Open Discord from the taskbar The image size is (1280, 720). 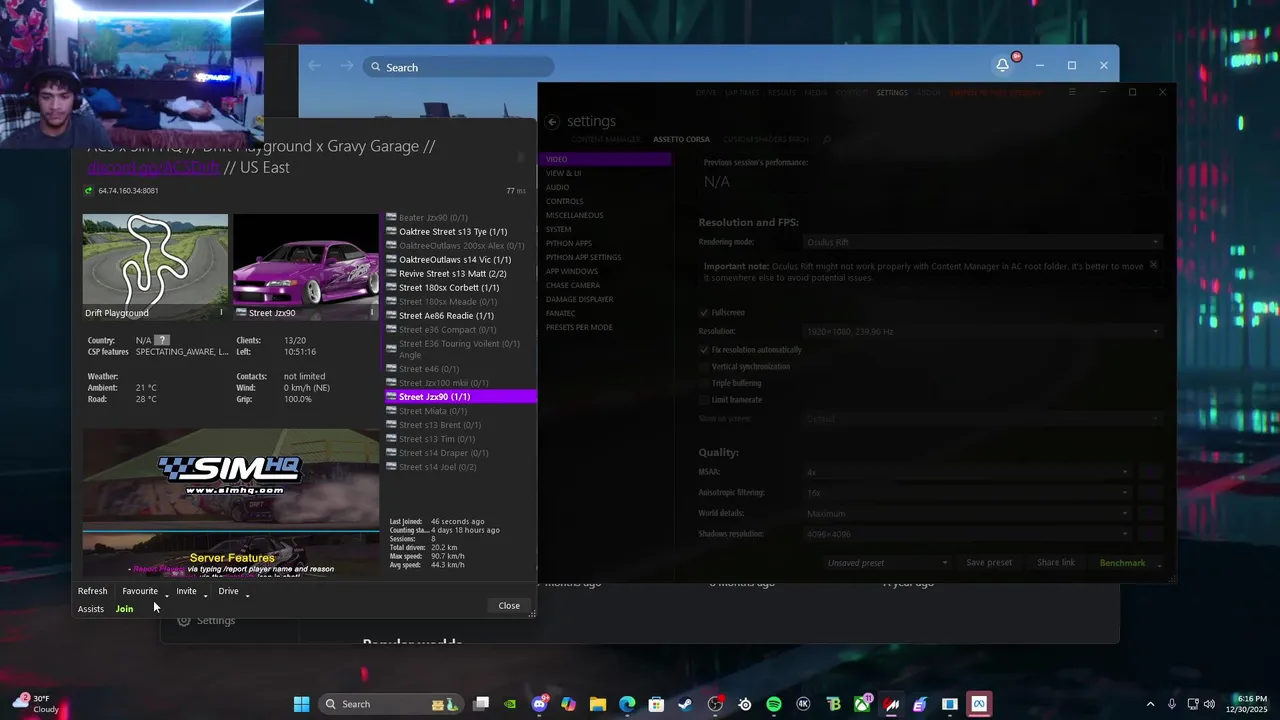(x=540, y=704)
